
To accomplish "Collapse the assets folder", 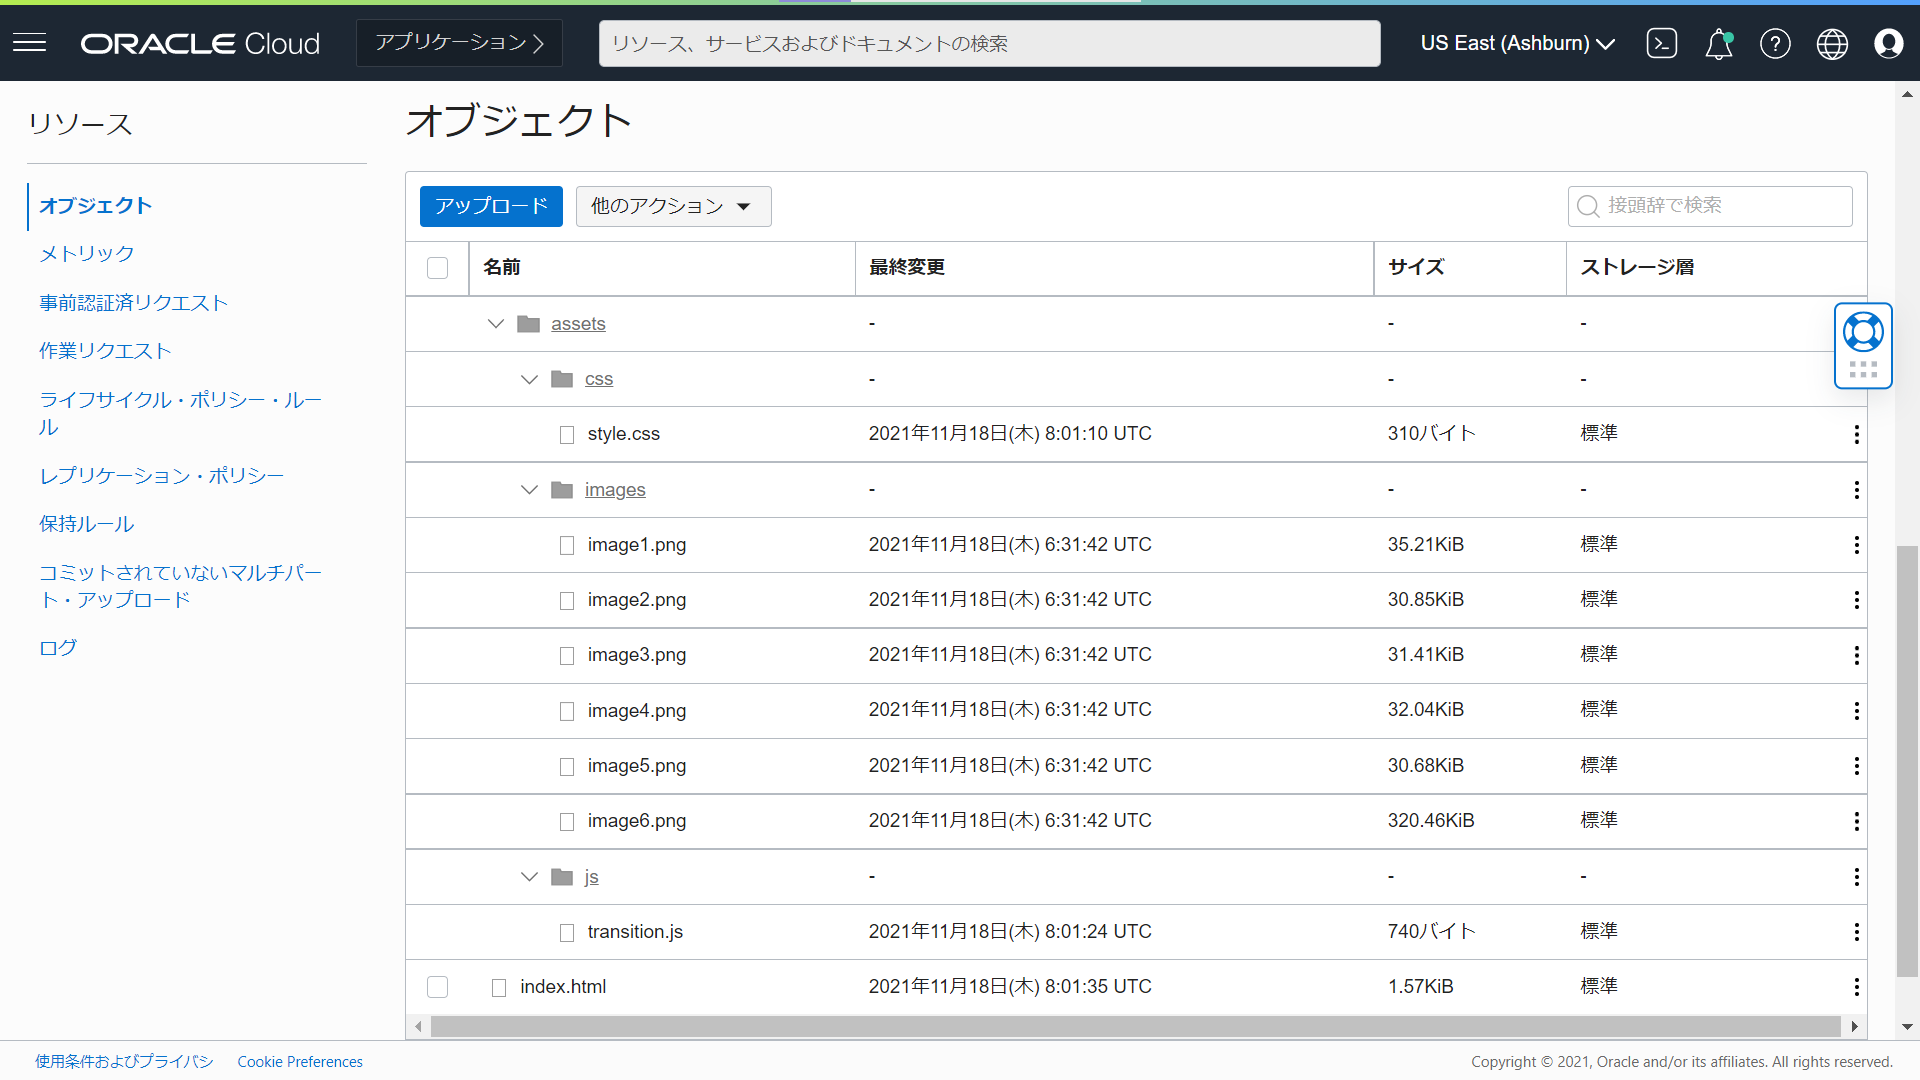I will point(495,324).
